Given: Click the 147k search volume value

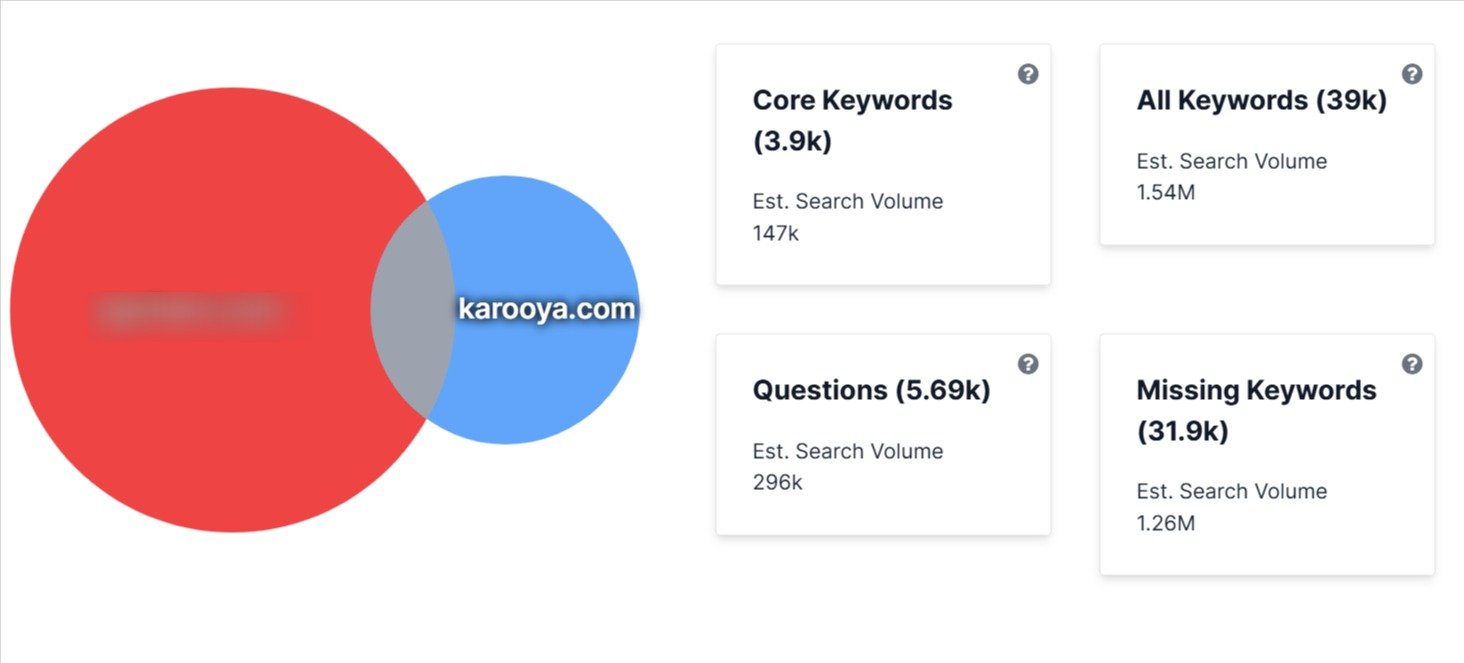Looking at the screenshot, I should point(776,233).
